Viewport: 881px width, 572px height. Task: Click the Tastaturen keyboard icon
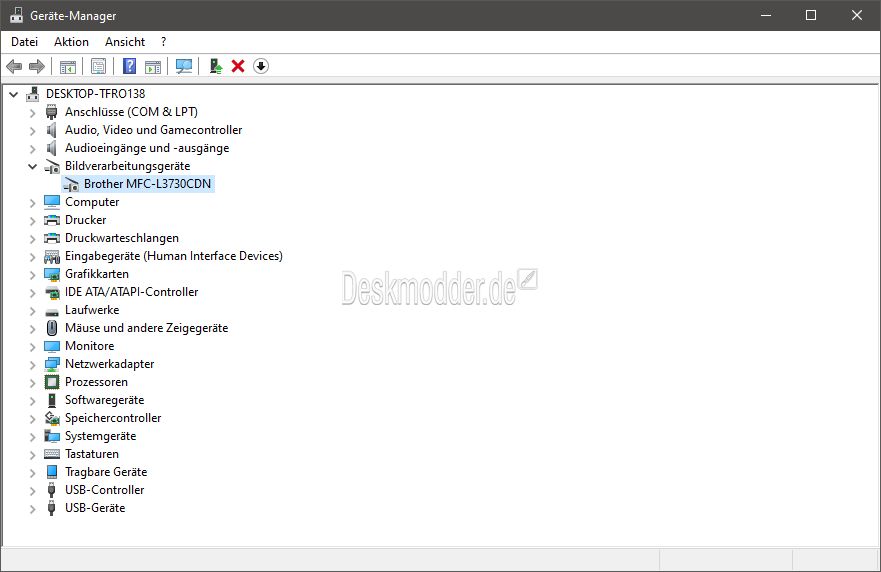(52, 453)
